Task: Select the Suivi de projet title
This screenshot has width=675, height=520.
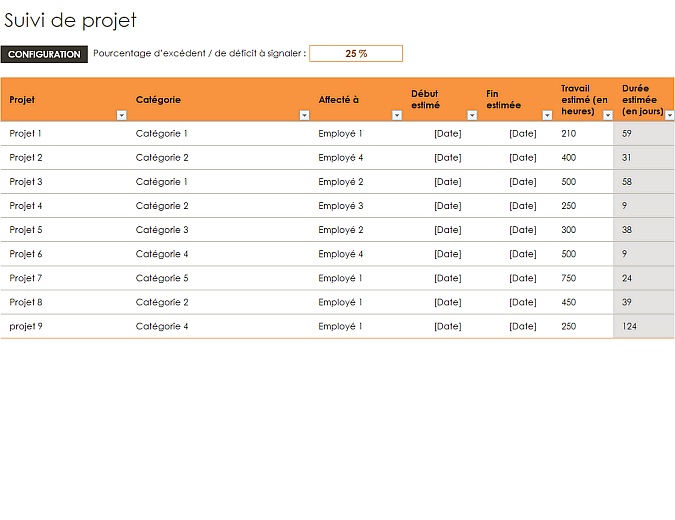Action: [x=70, y=20]
